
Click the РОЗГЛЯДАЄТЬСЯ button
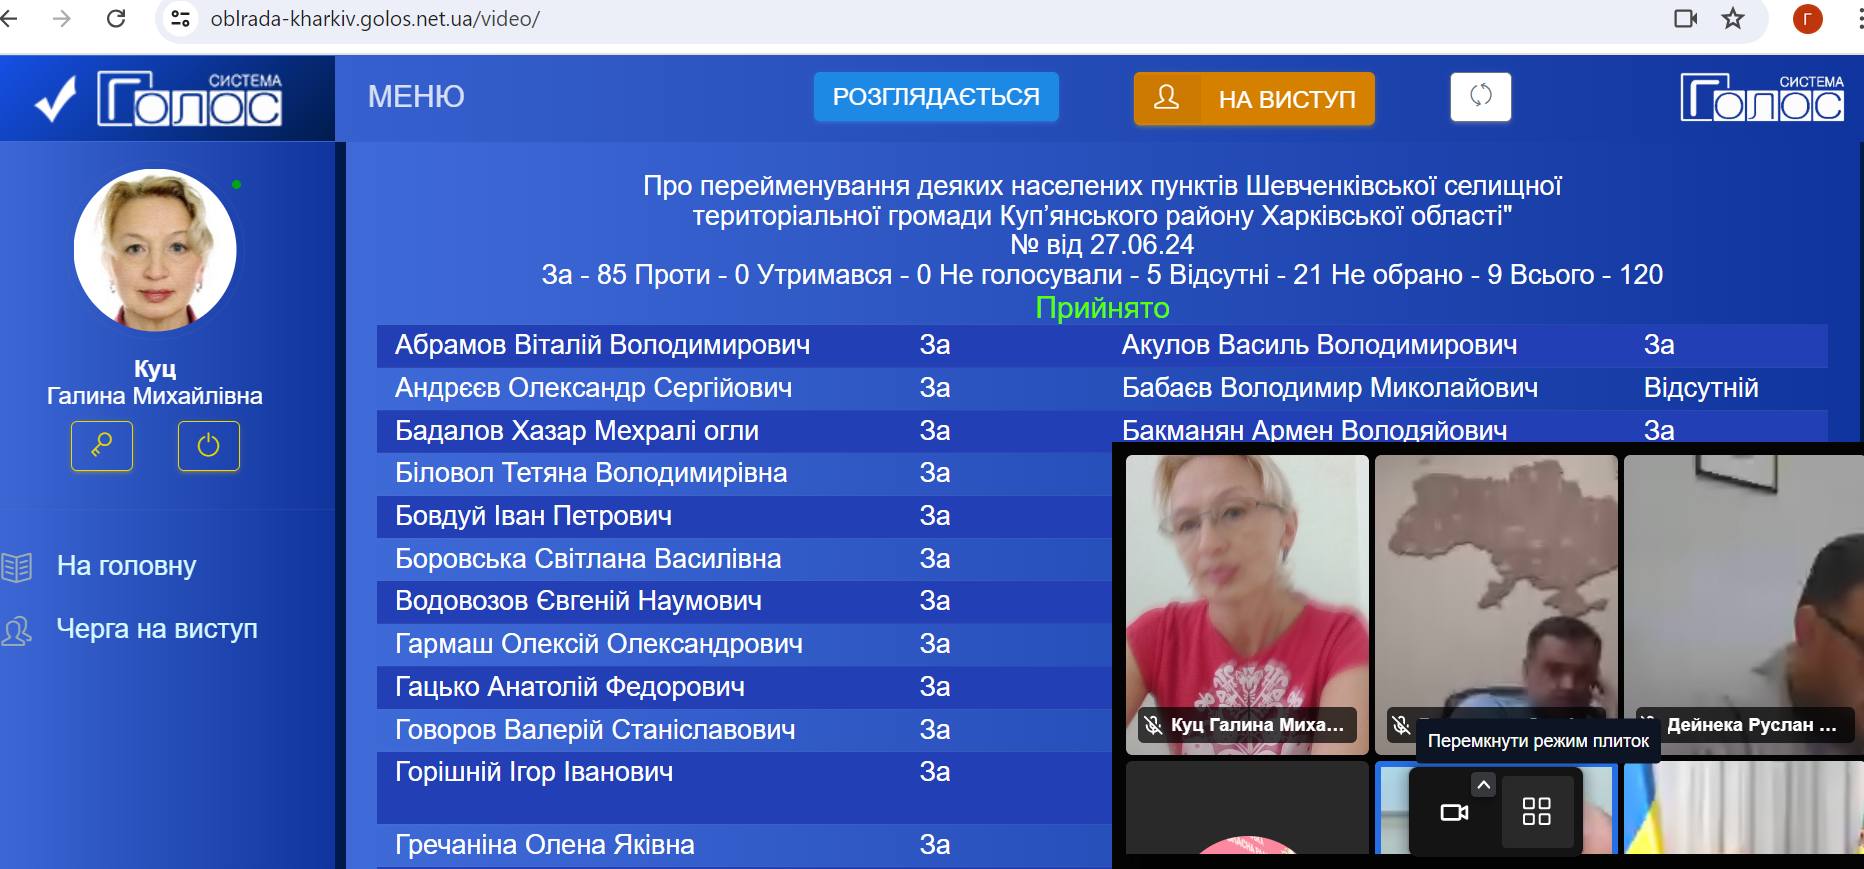point(936,97)
